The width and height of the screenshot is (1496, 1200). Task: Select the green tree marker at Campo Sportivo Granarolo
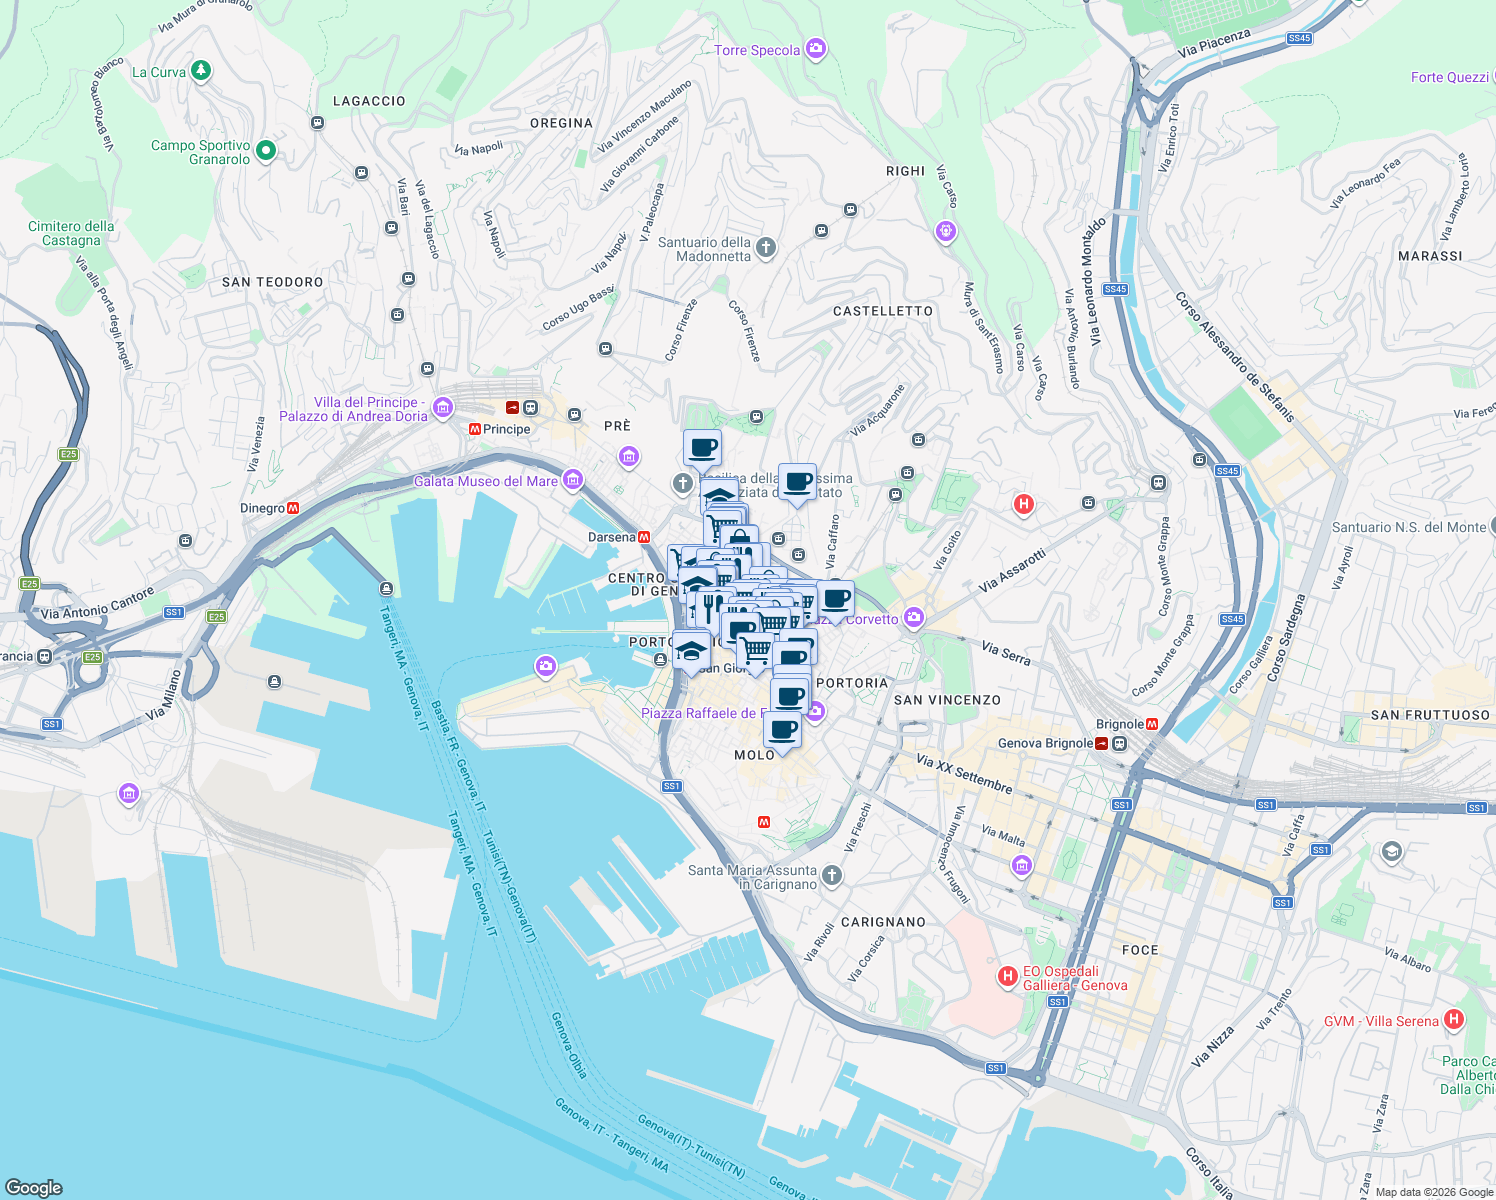click(x=265, y=150)
